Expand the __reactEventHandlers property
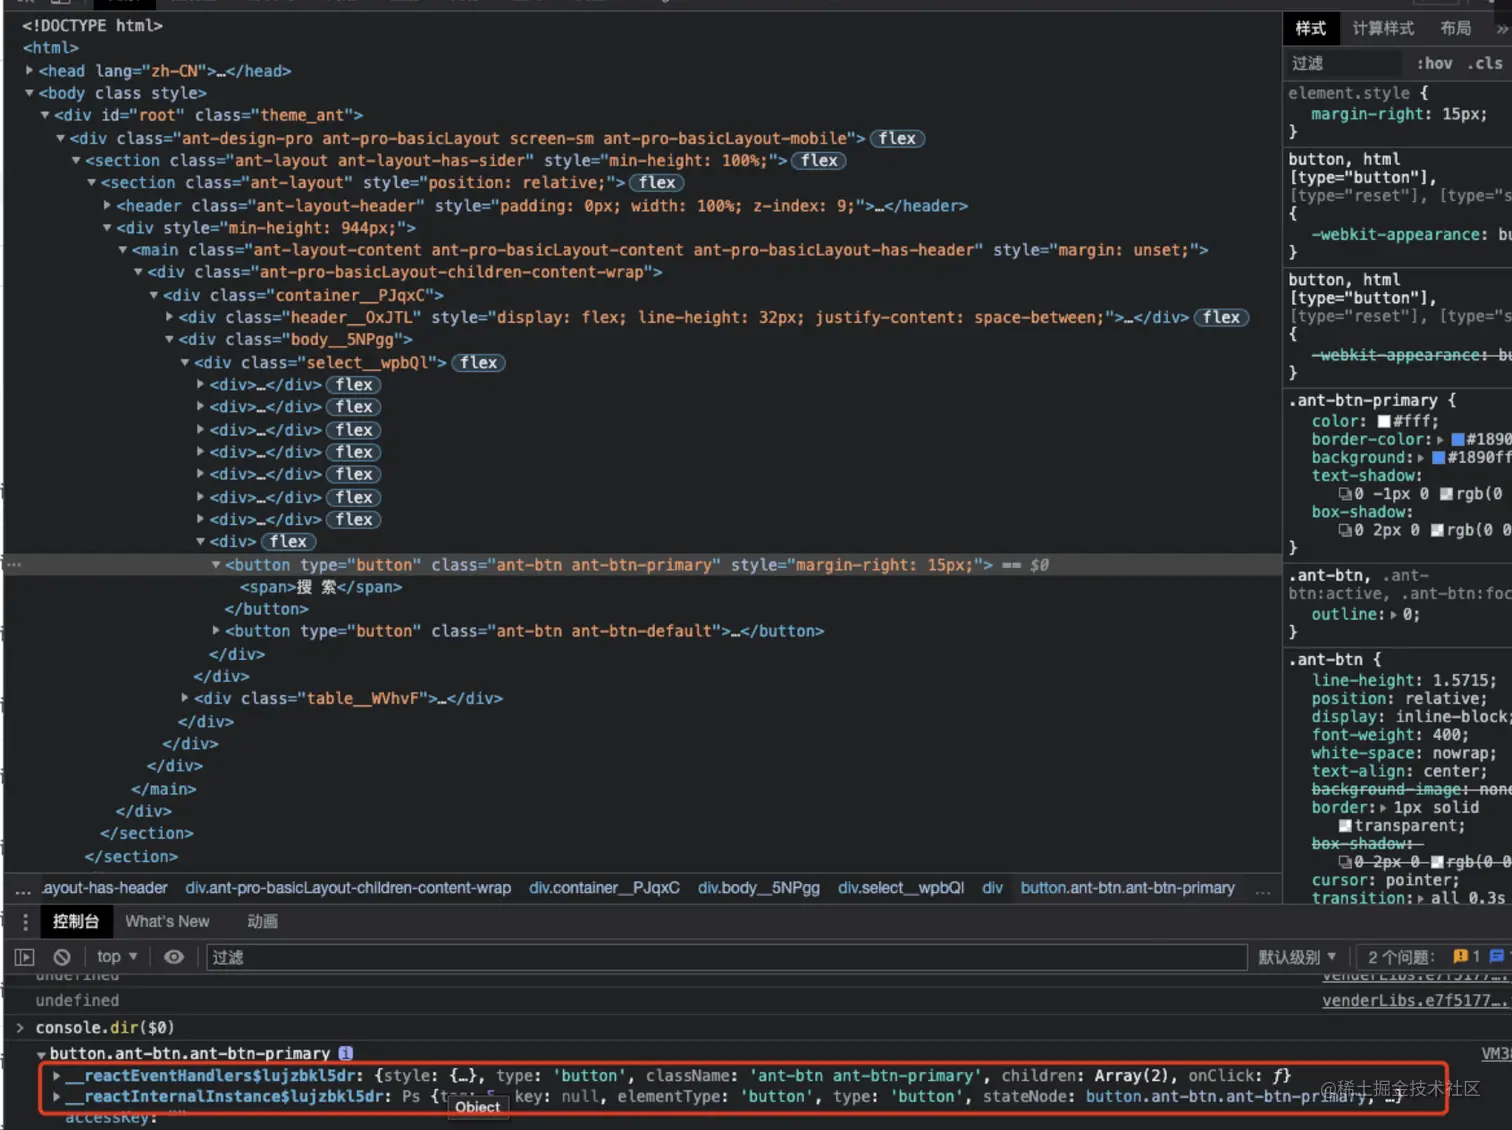The width and height of the screenshot is (1512, 1130). [x=57, y=1076]
